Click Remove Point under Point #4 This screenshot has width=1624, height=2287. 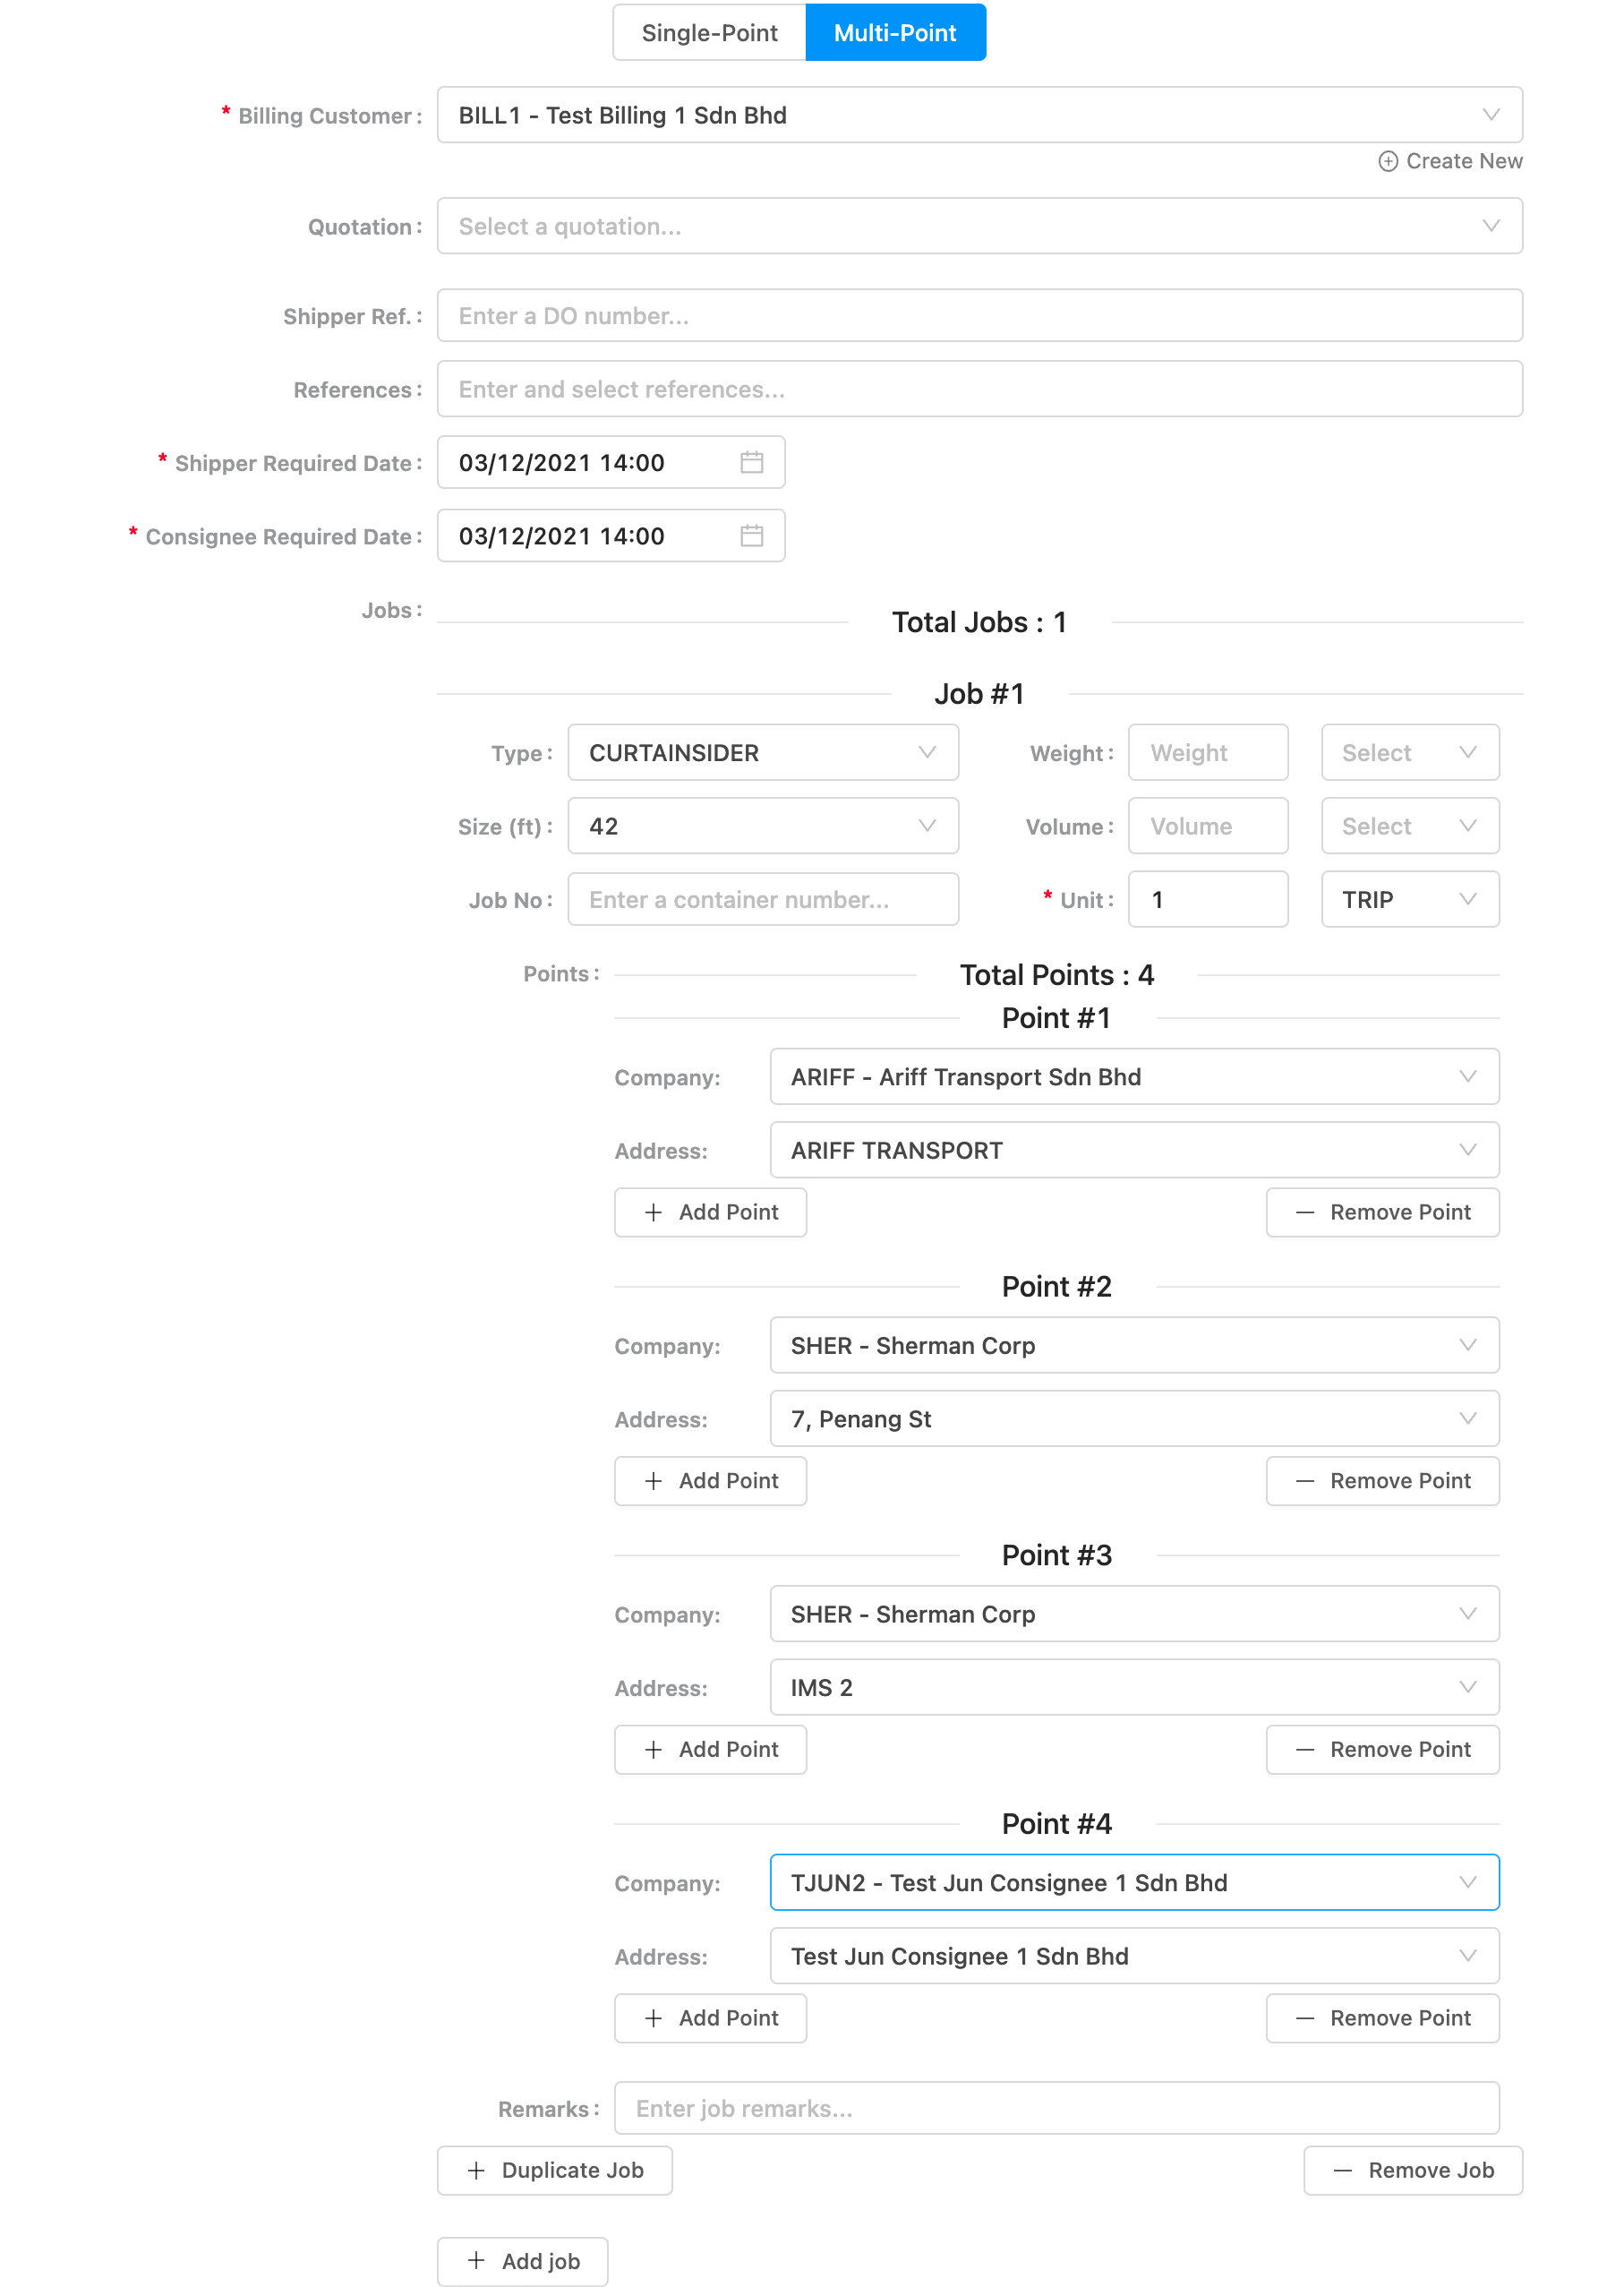point(1382,2018)
